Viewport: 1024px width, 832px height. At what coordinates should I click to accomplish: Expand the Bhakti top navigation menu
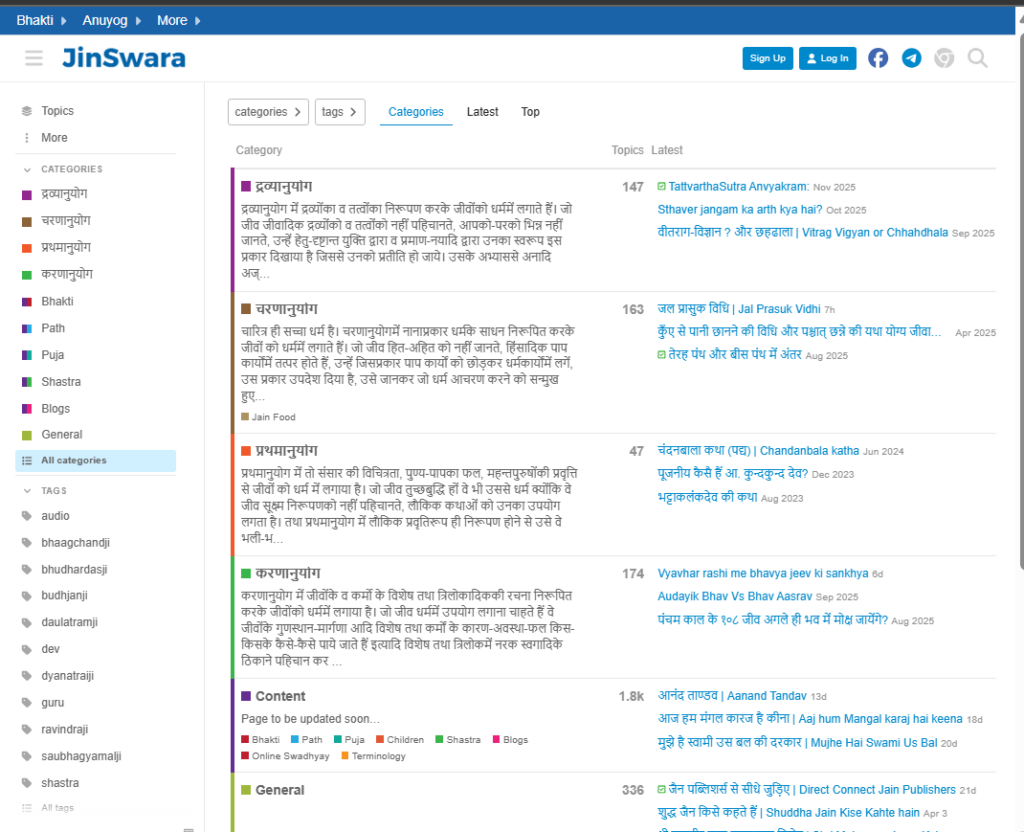pyautogui.click(x=42, y=20)
